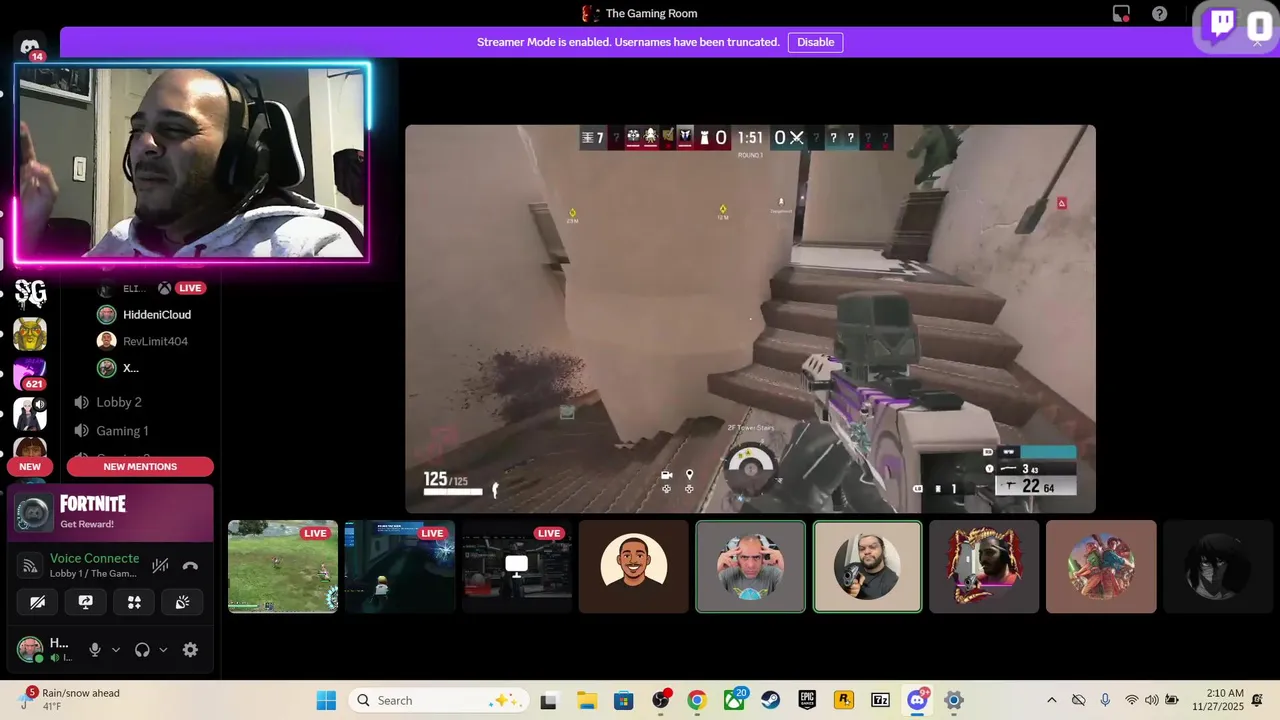Watch the blue-tinted second live stream thumbnail

click(400, 566)
